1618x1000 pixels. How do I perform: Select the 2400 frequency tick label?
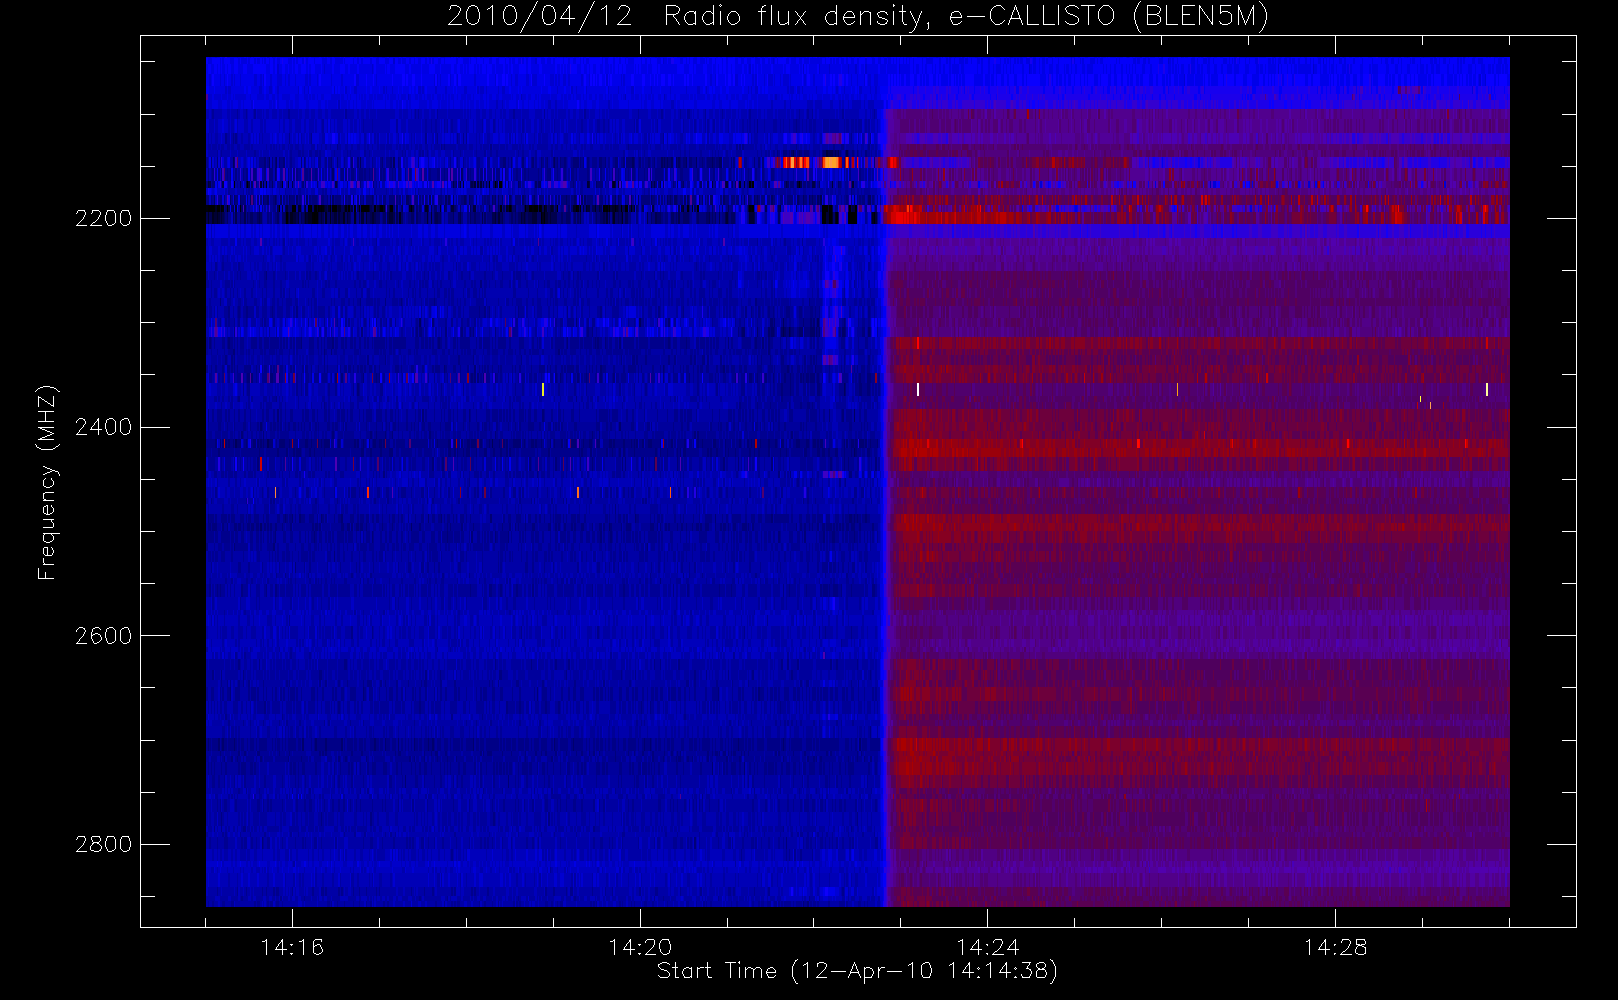click(103, 428)
